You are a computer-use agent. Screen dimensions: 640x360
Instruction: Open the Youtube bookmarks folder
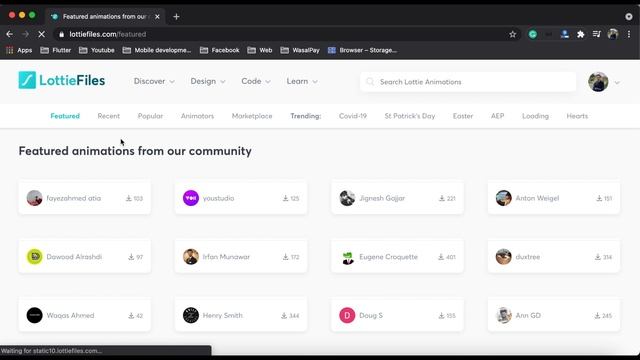point(97,50)
